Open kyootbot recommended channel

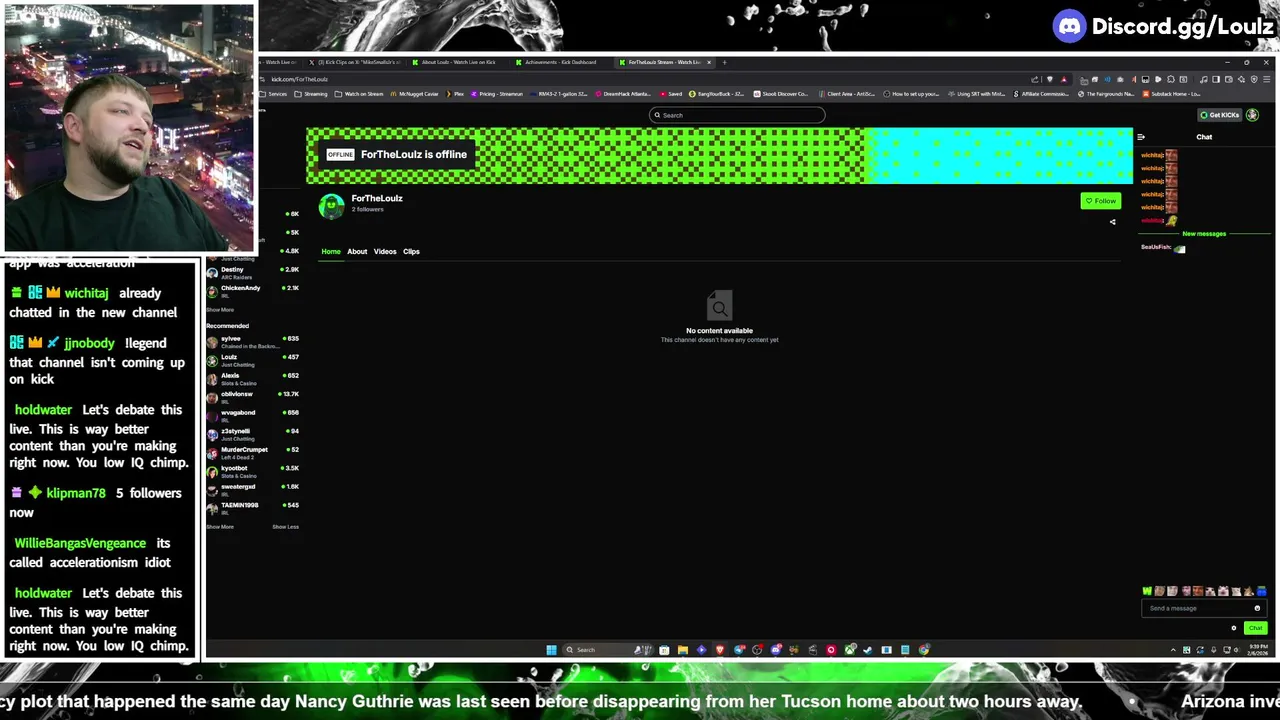(x=252, y=471)
